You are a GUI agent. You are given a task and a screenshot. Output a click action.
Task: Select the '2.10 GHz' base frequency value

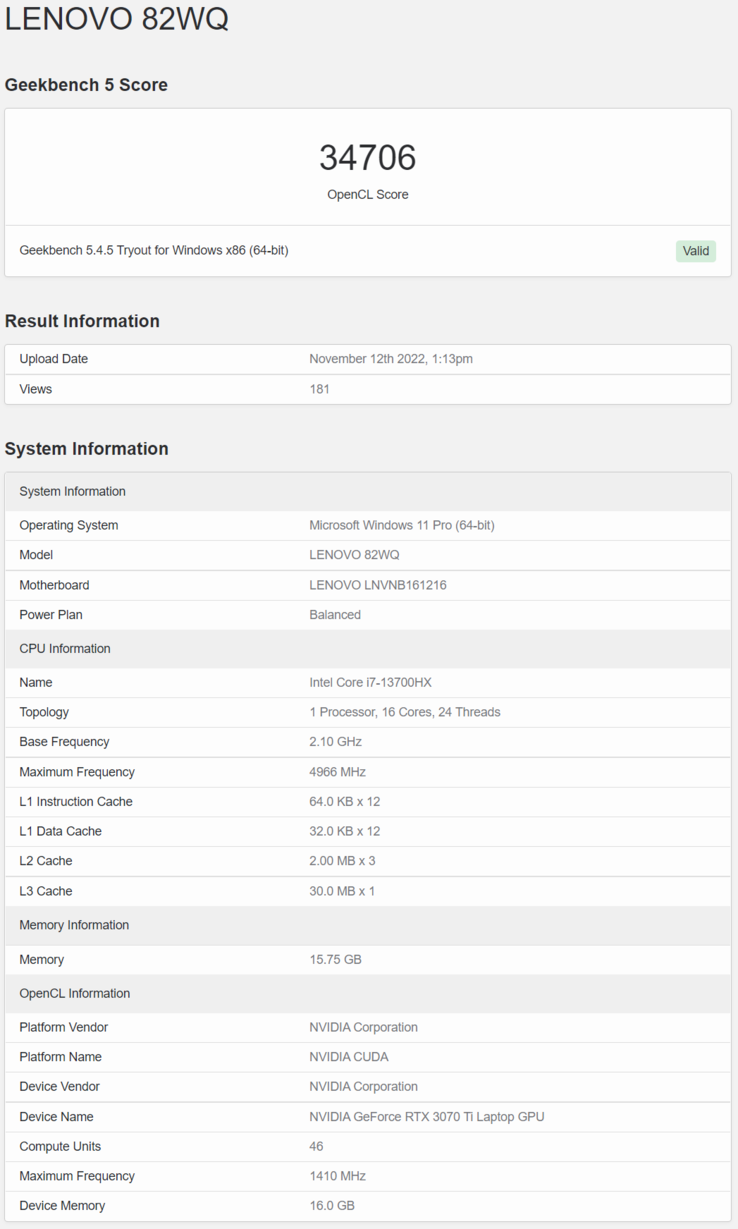tap(336, 742)
